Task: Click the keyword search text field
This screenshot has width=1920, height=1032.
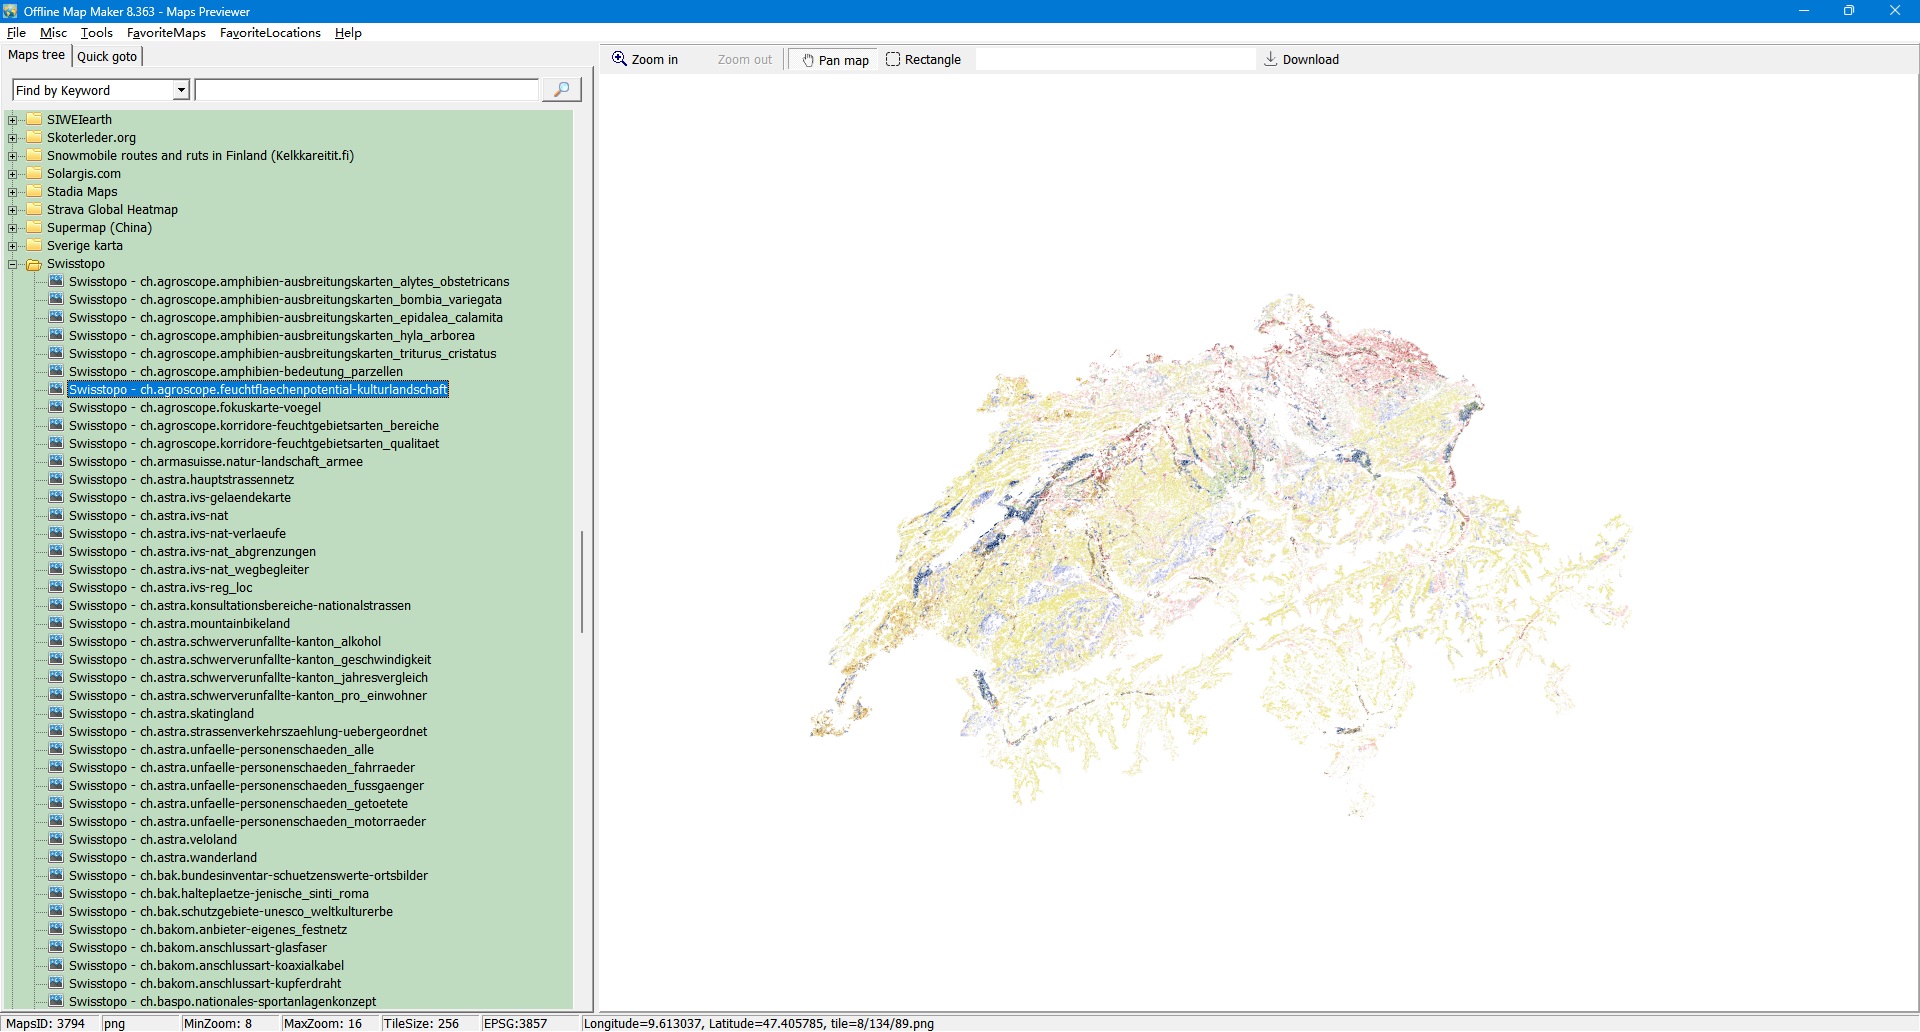Action: pyautogui.click(x=366, y=91)
